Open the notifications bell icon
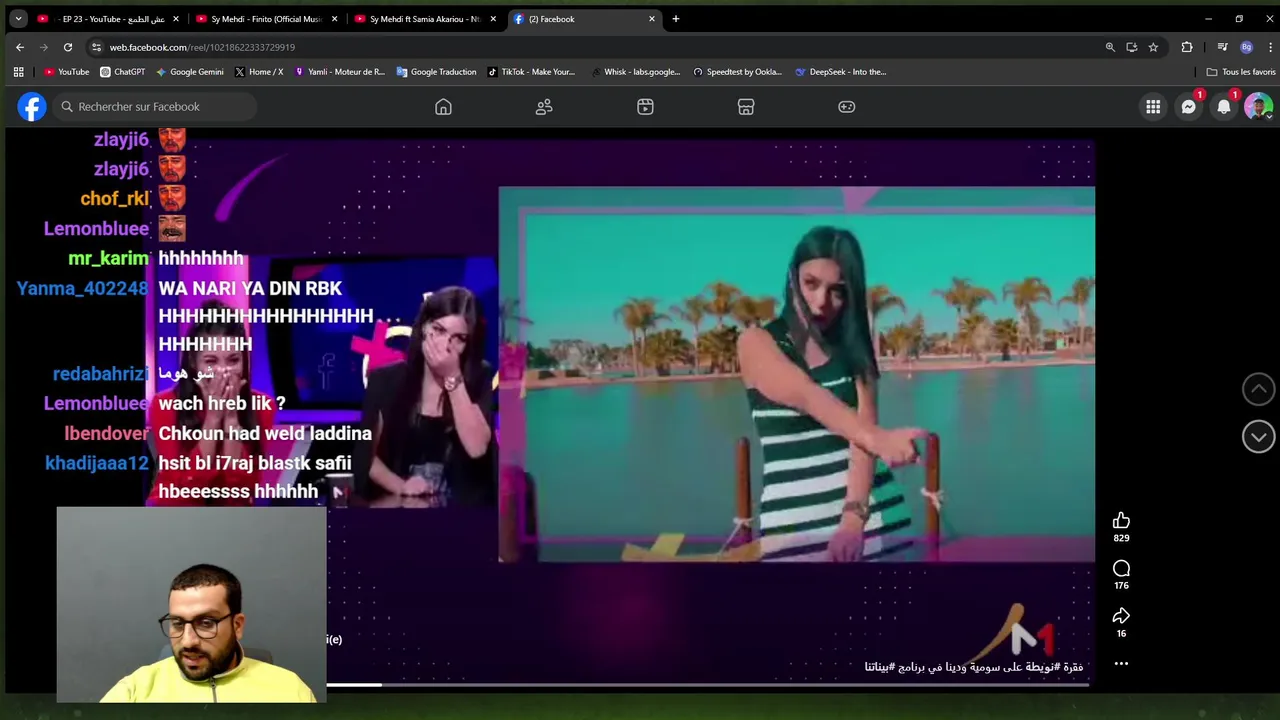 tap(1223, 107)
